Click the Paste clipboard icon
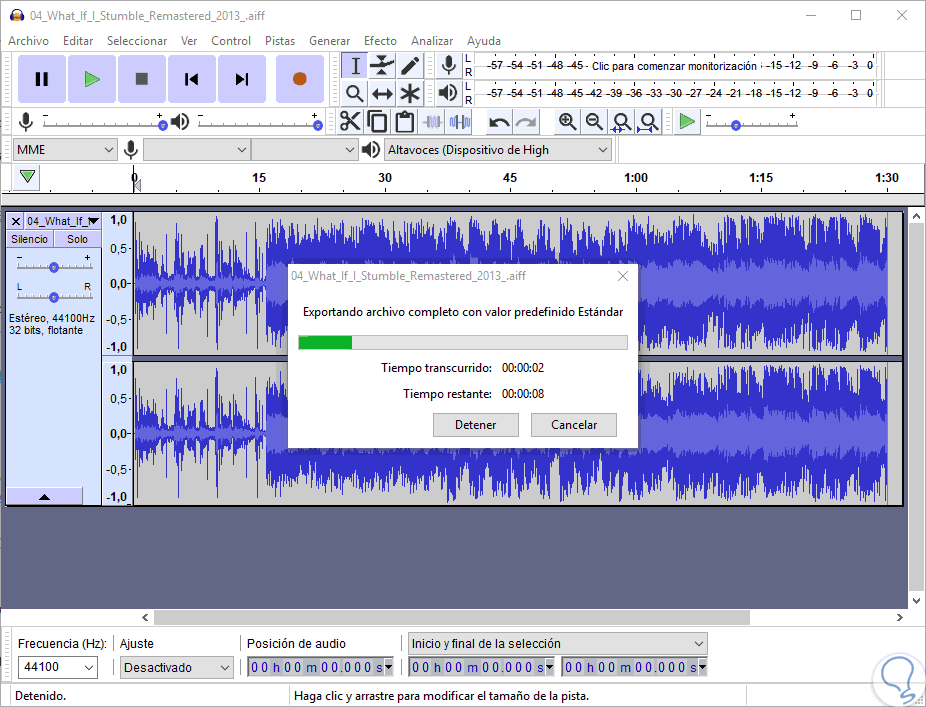Screen dimensions: 926x707 (404, 122)
